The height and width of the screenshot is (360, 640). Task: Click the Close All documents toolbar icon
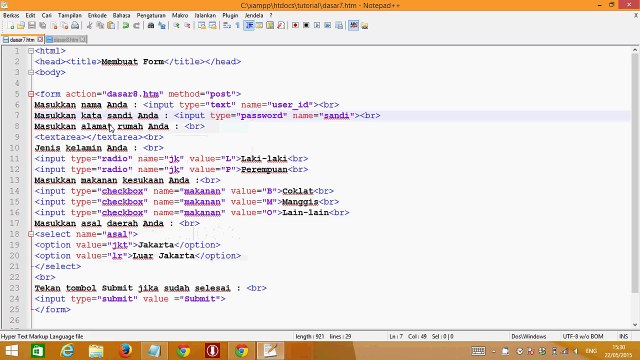(x=64, y=25)
